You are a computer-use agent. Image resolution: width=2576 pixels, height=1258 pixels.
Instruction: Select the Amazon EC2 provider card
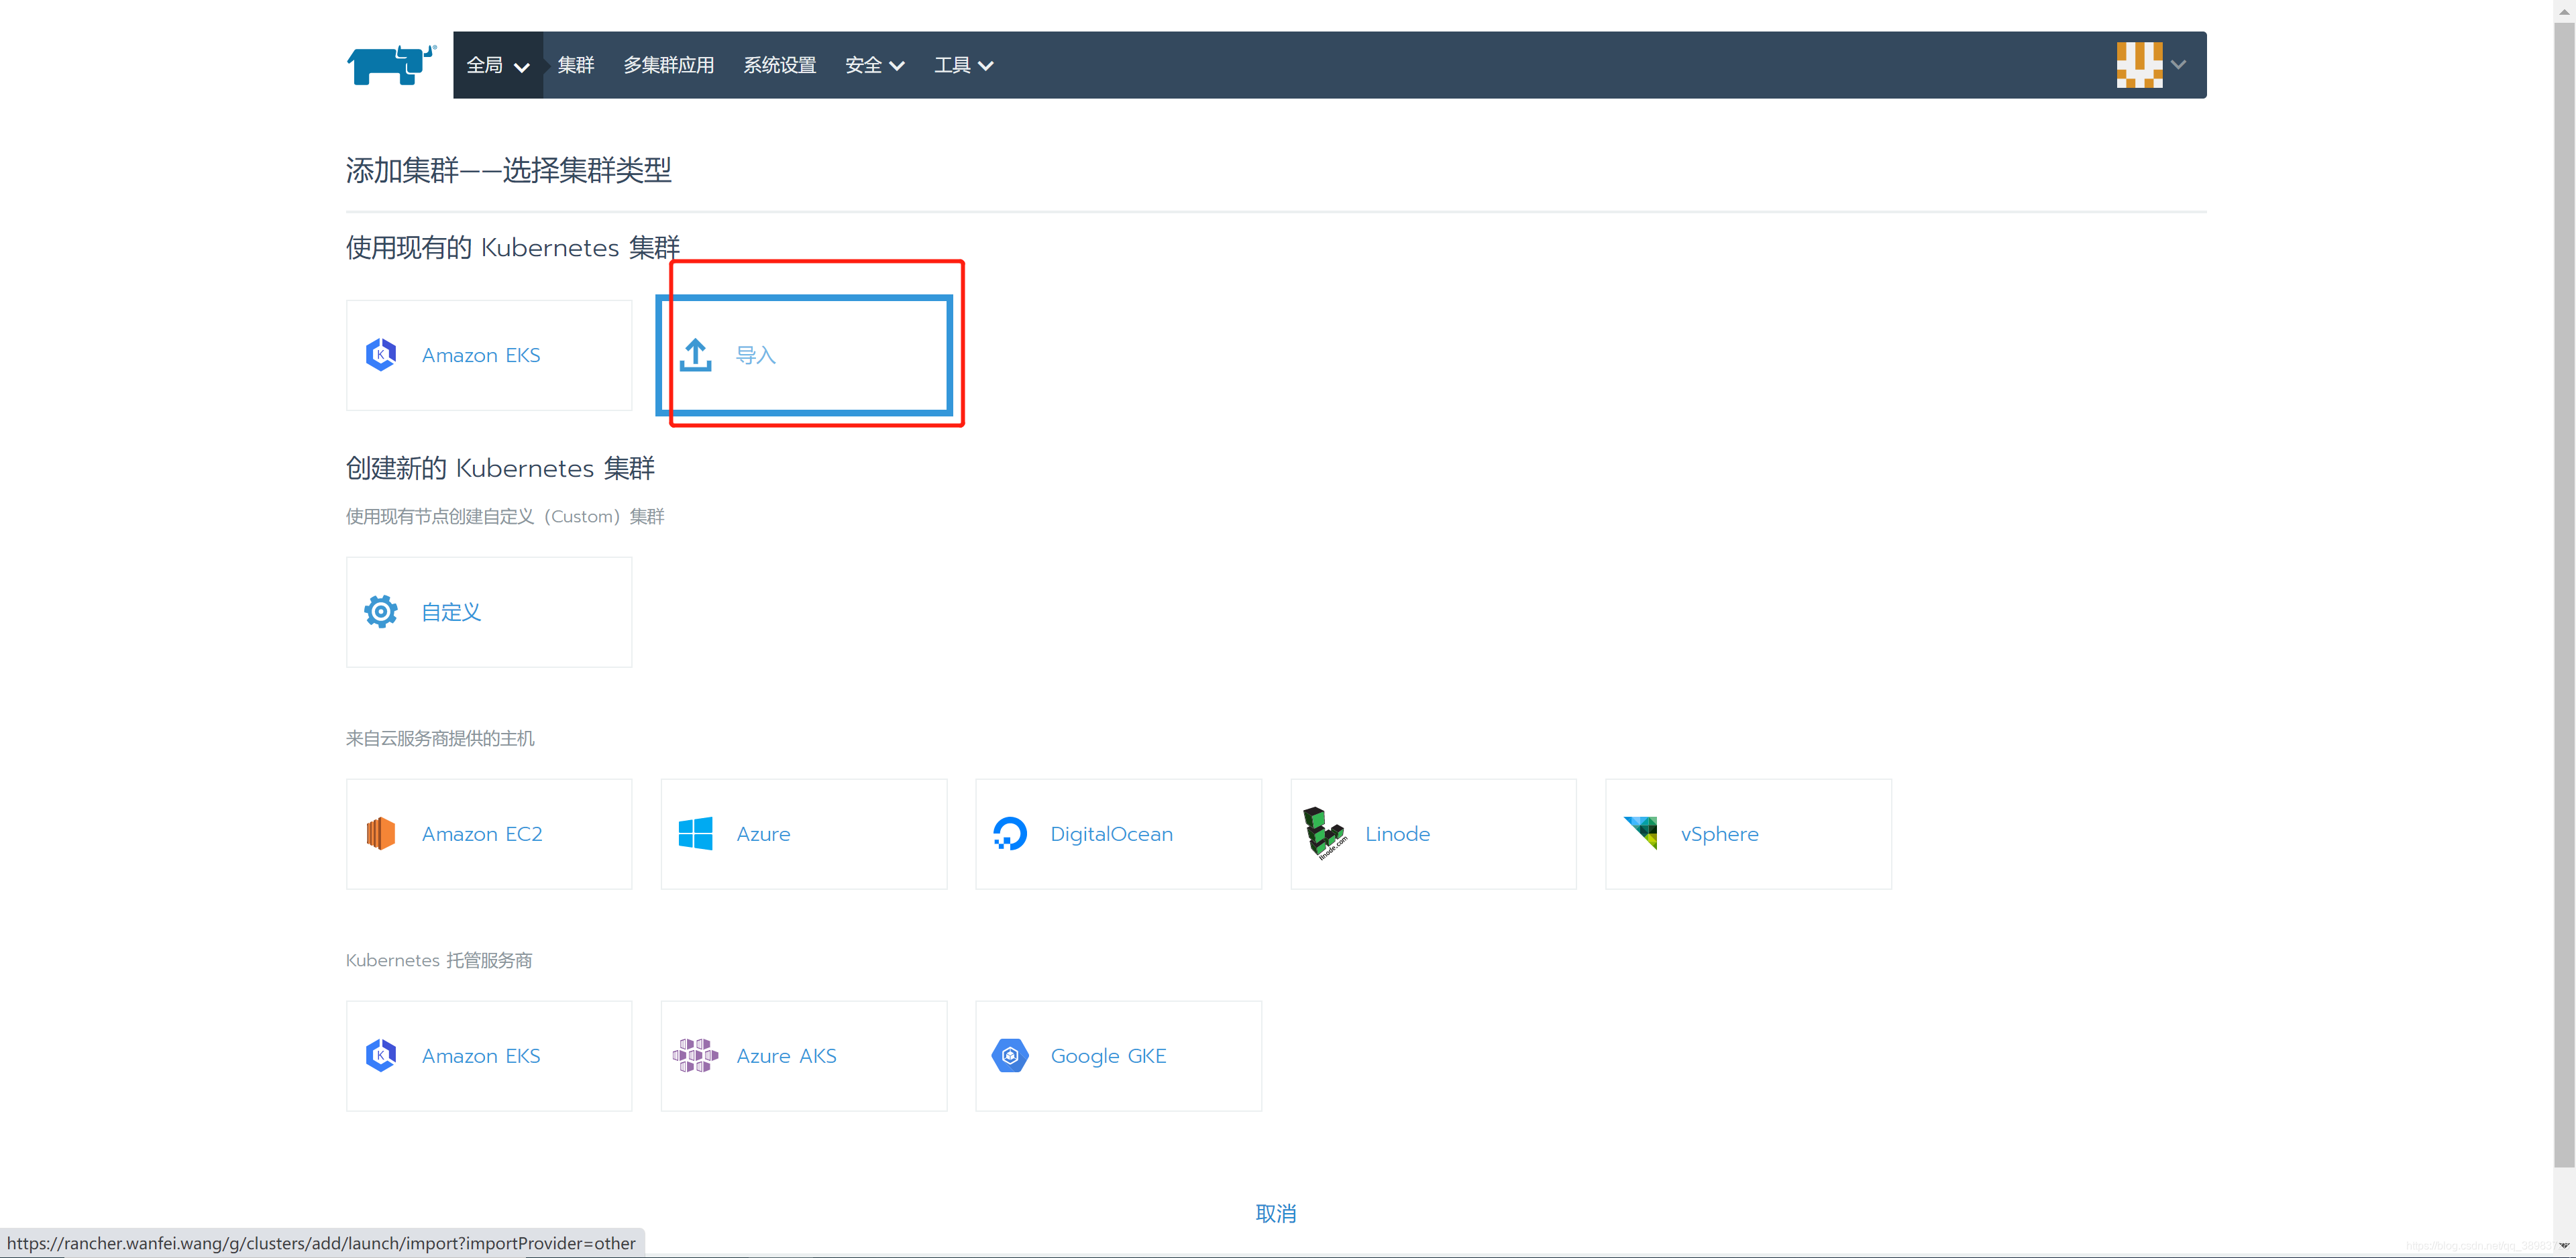click(489, 834)
